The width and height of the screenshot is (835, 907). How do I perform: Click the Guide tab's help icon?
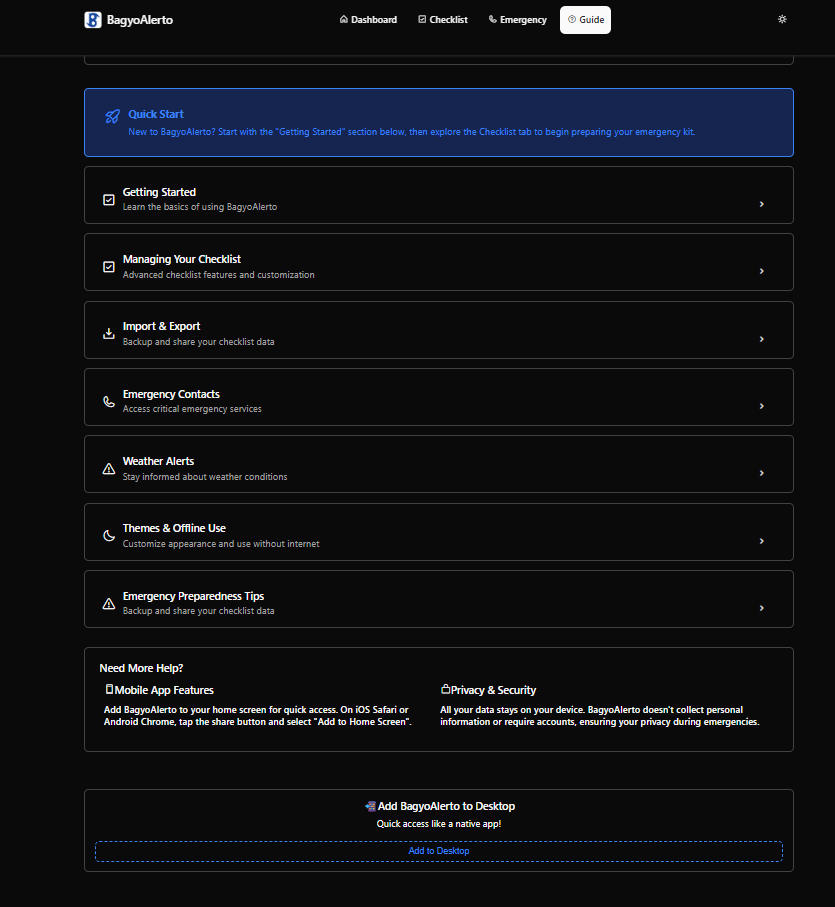click(x=572, y=19)
